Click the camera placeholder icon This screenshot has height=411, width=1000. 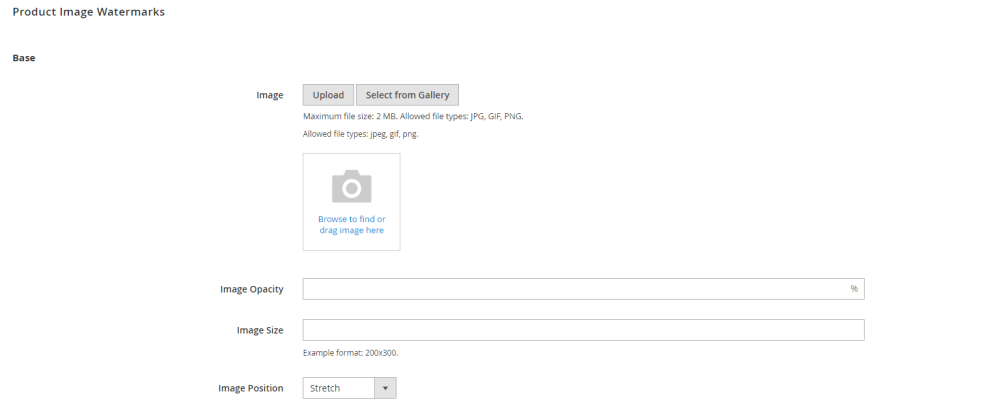click(x=351, y=186)
